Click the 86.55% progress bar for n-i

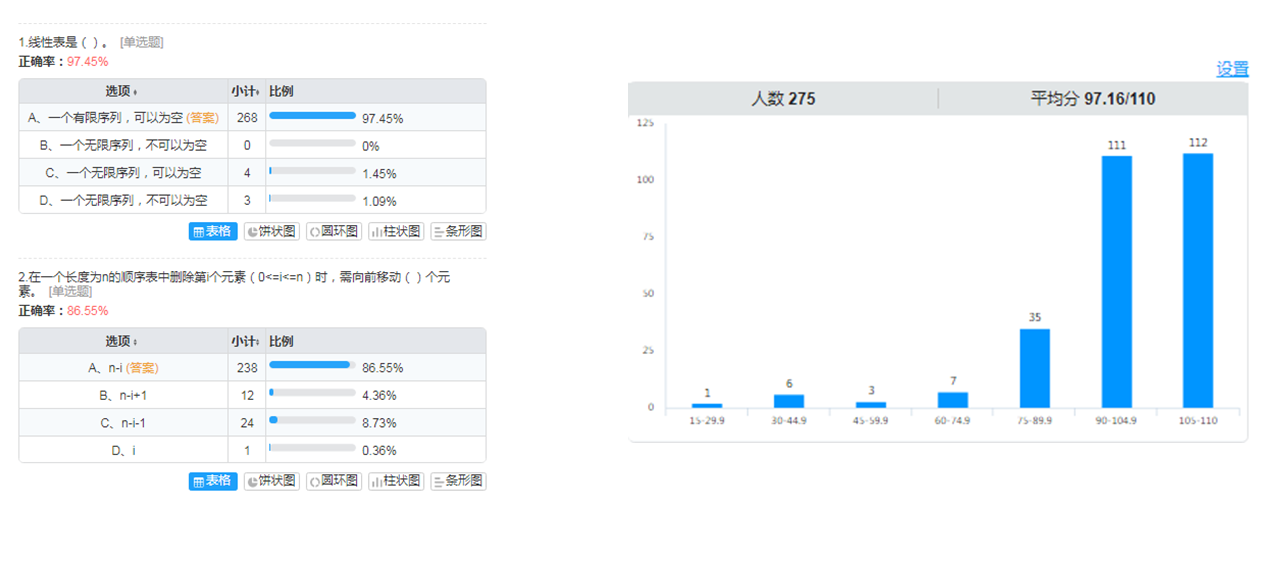tap(312, 366)
